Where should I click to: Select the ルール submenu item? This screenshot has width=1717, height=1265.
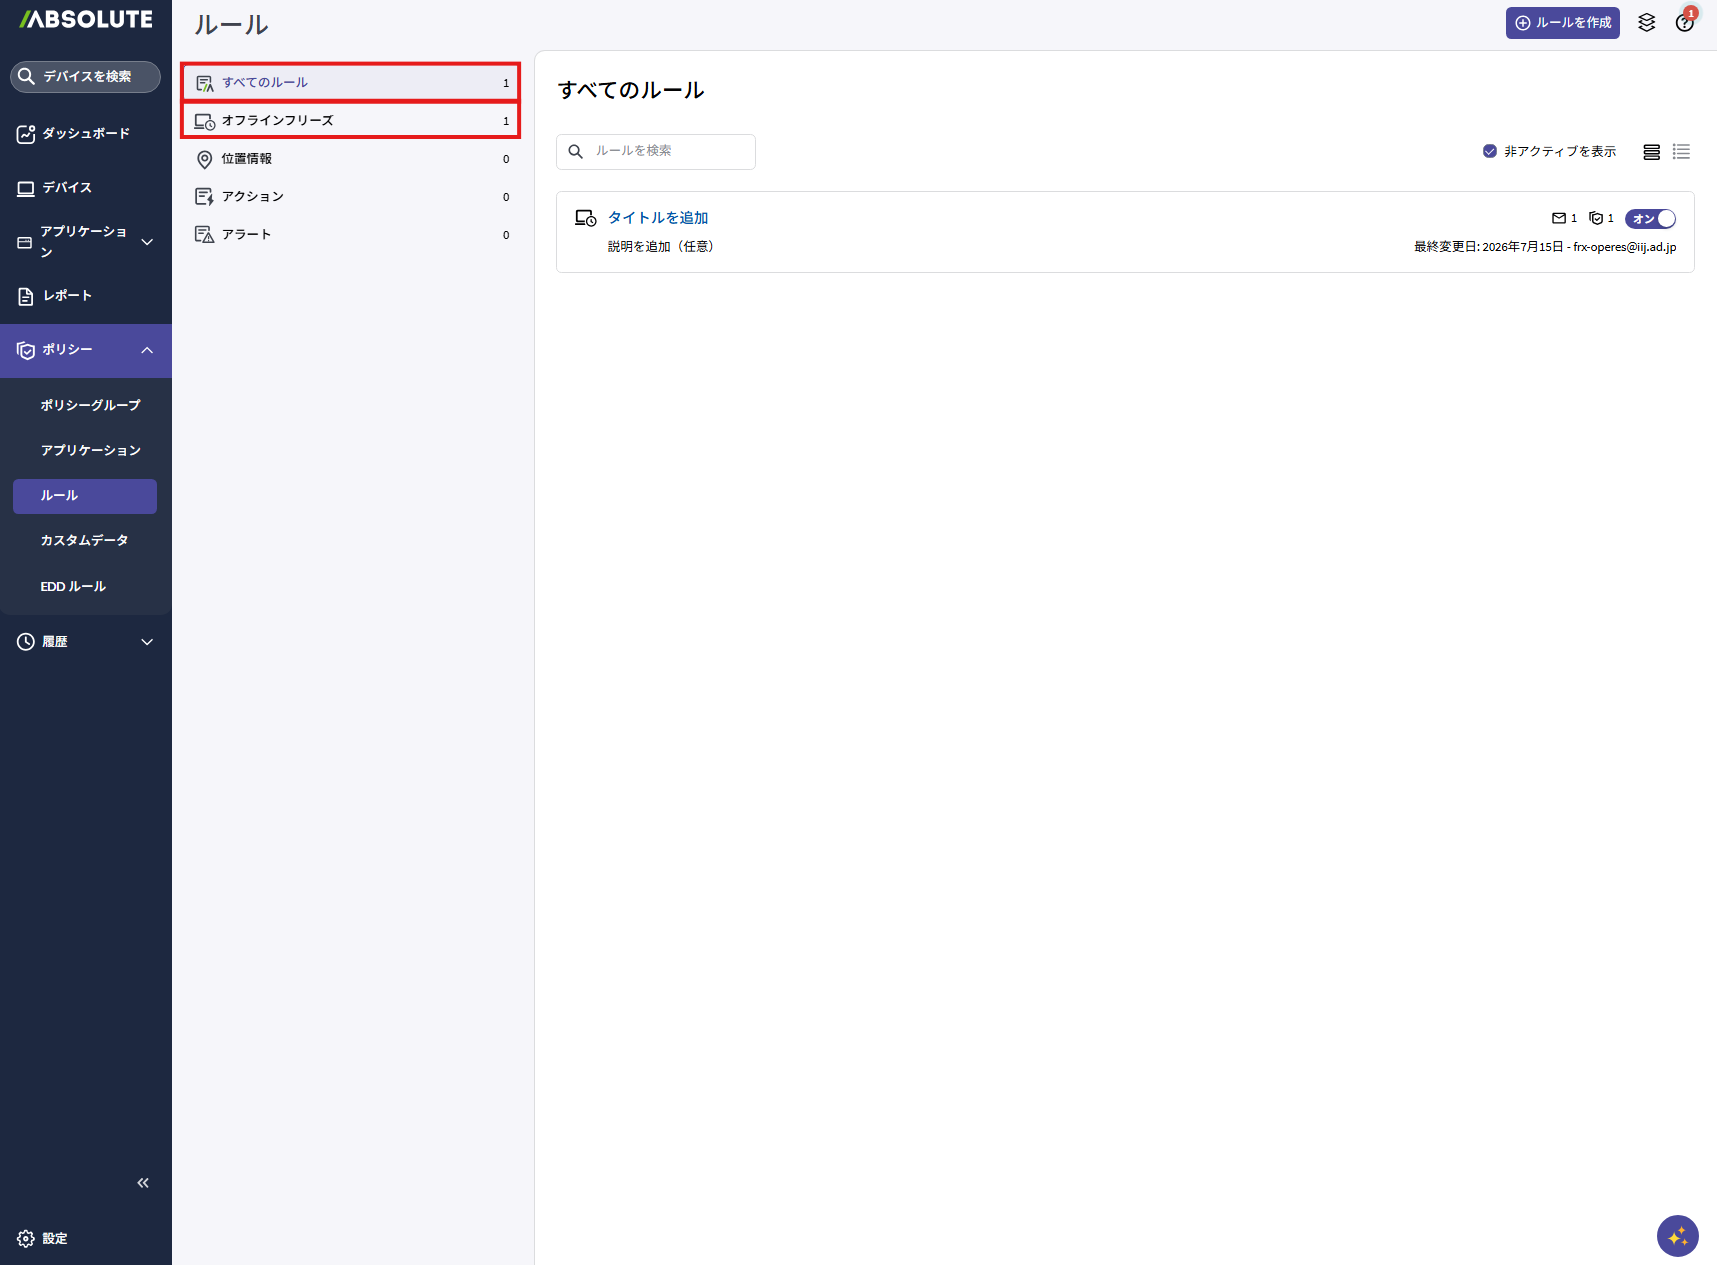[85, 496]
